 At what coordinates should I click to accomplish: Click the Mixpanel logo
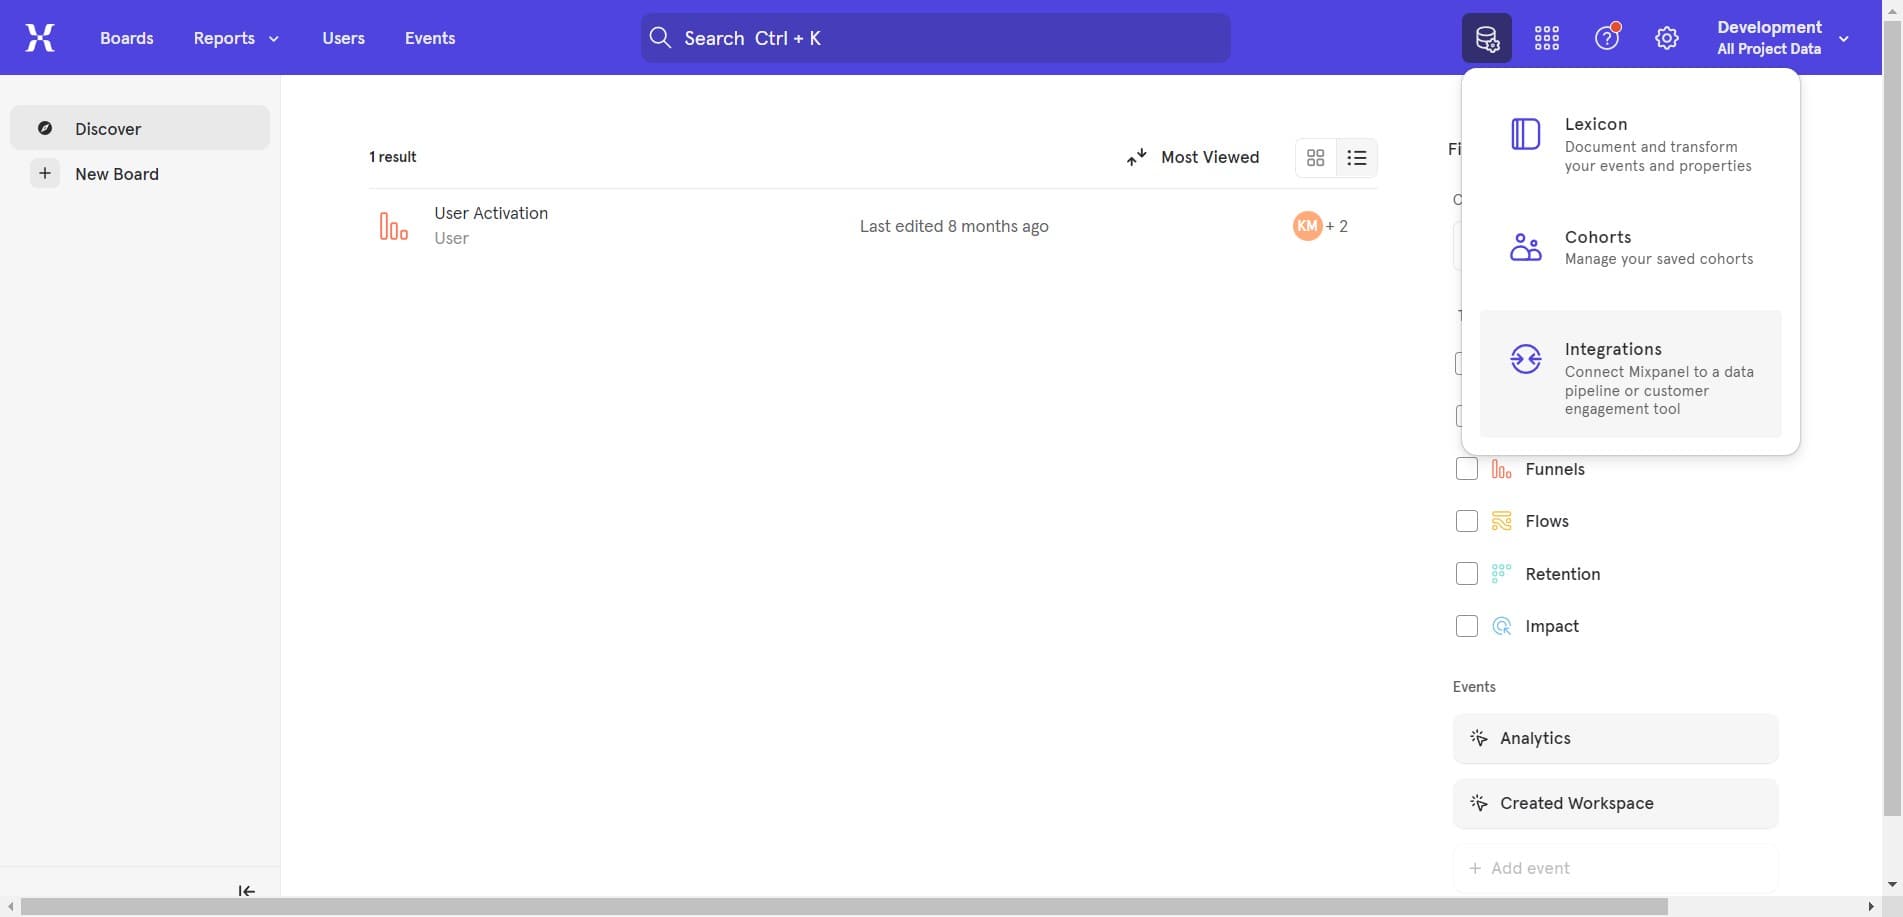tap(39, 37)
